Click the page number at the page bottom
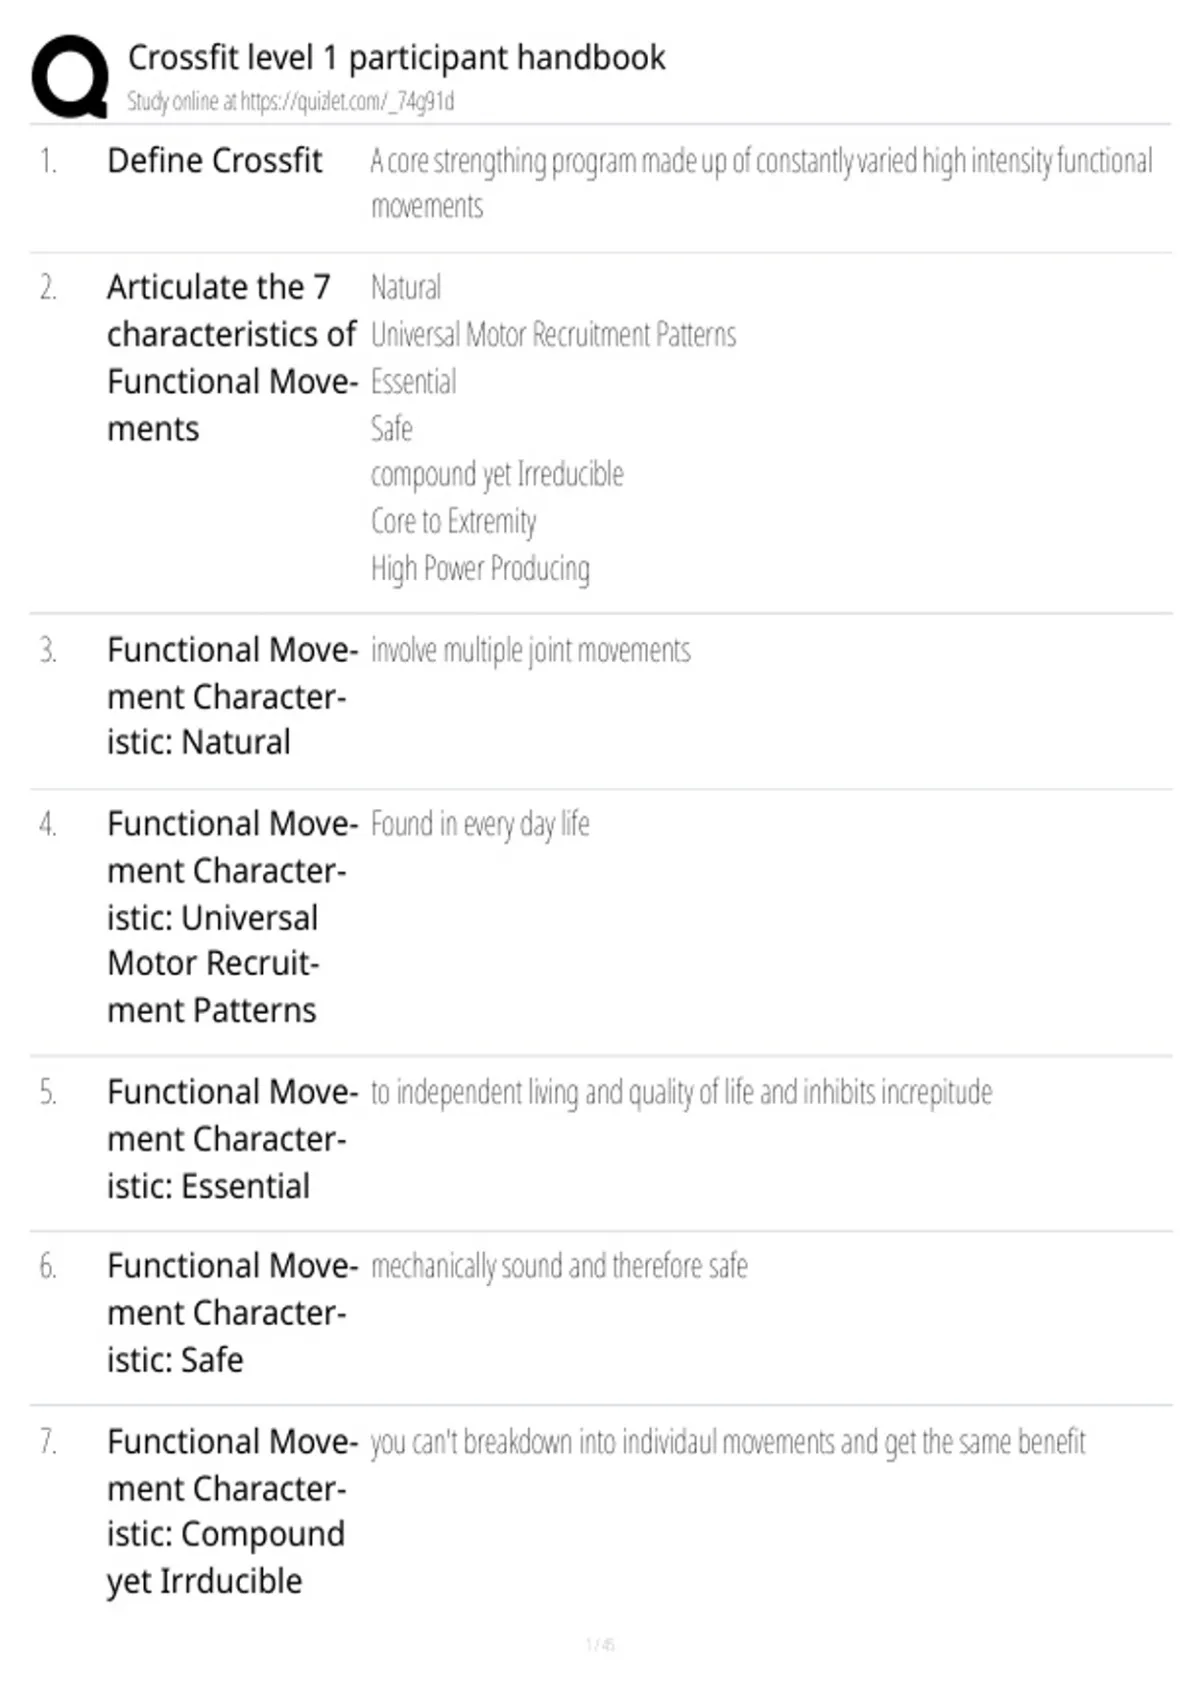Screen dimensions: 1200x1700 tap(600, 1644)
